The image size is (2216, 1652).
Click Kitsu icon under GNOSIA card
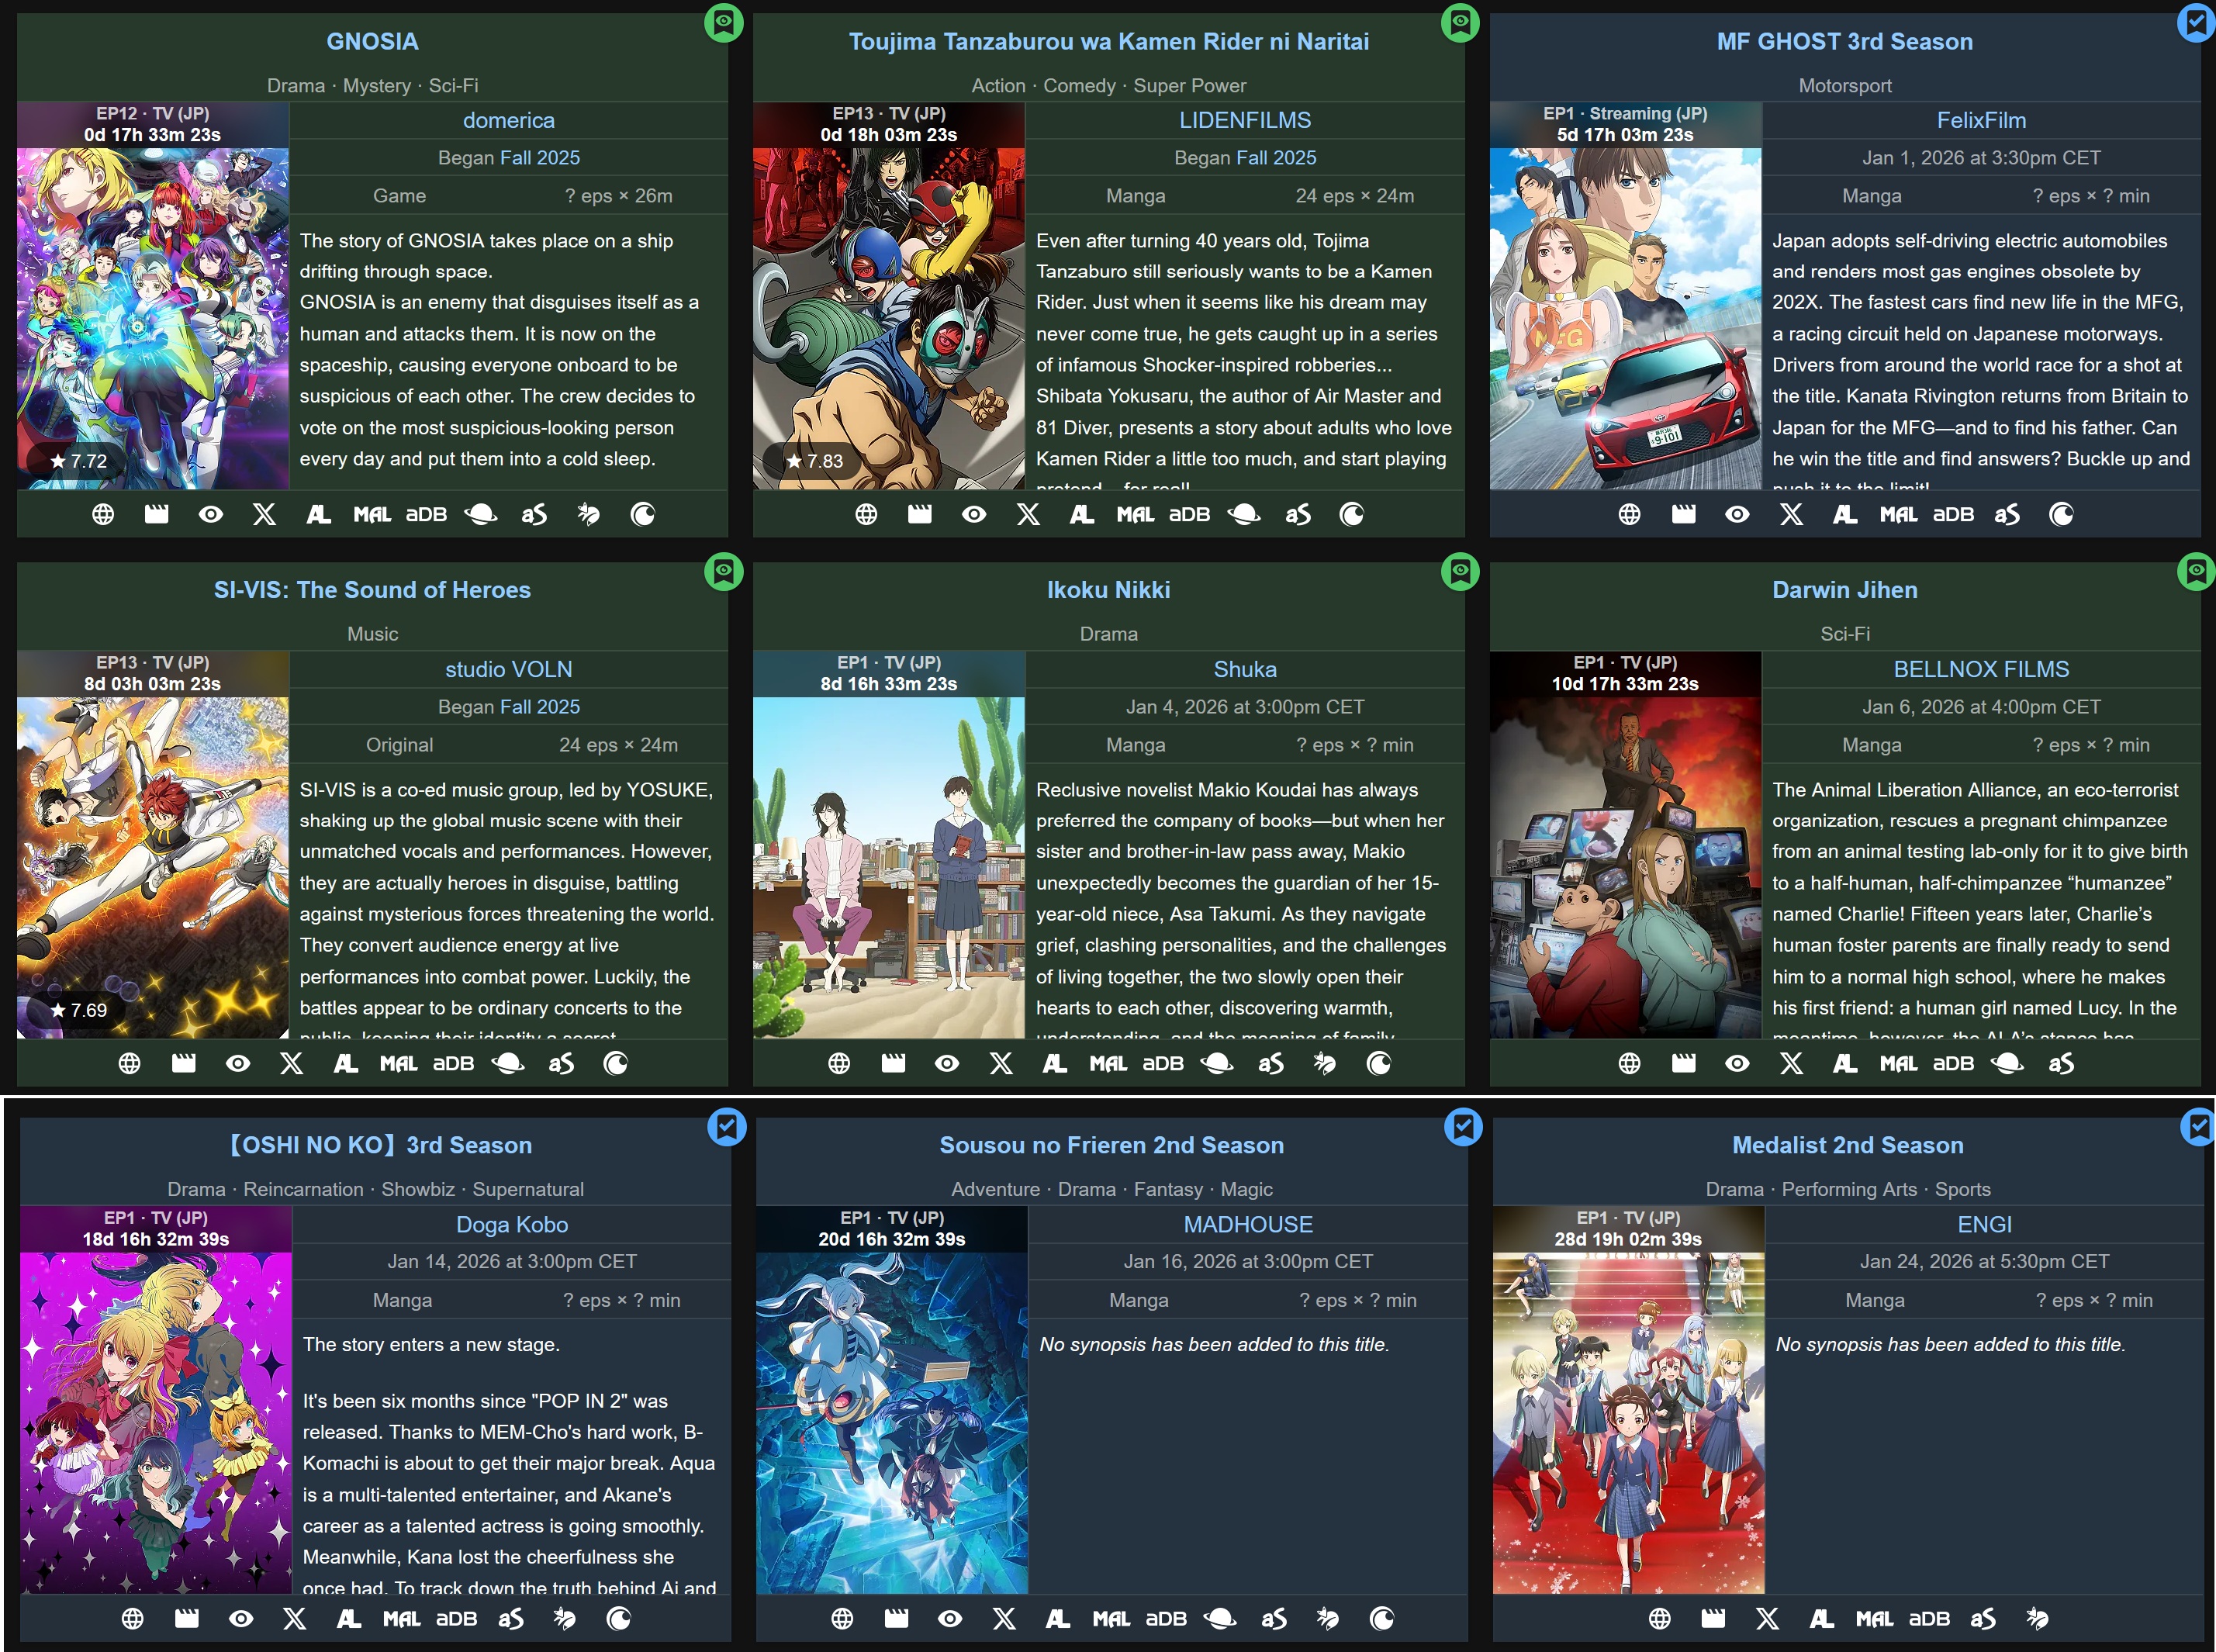[588, 514]
